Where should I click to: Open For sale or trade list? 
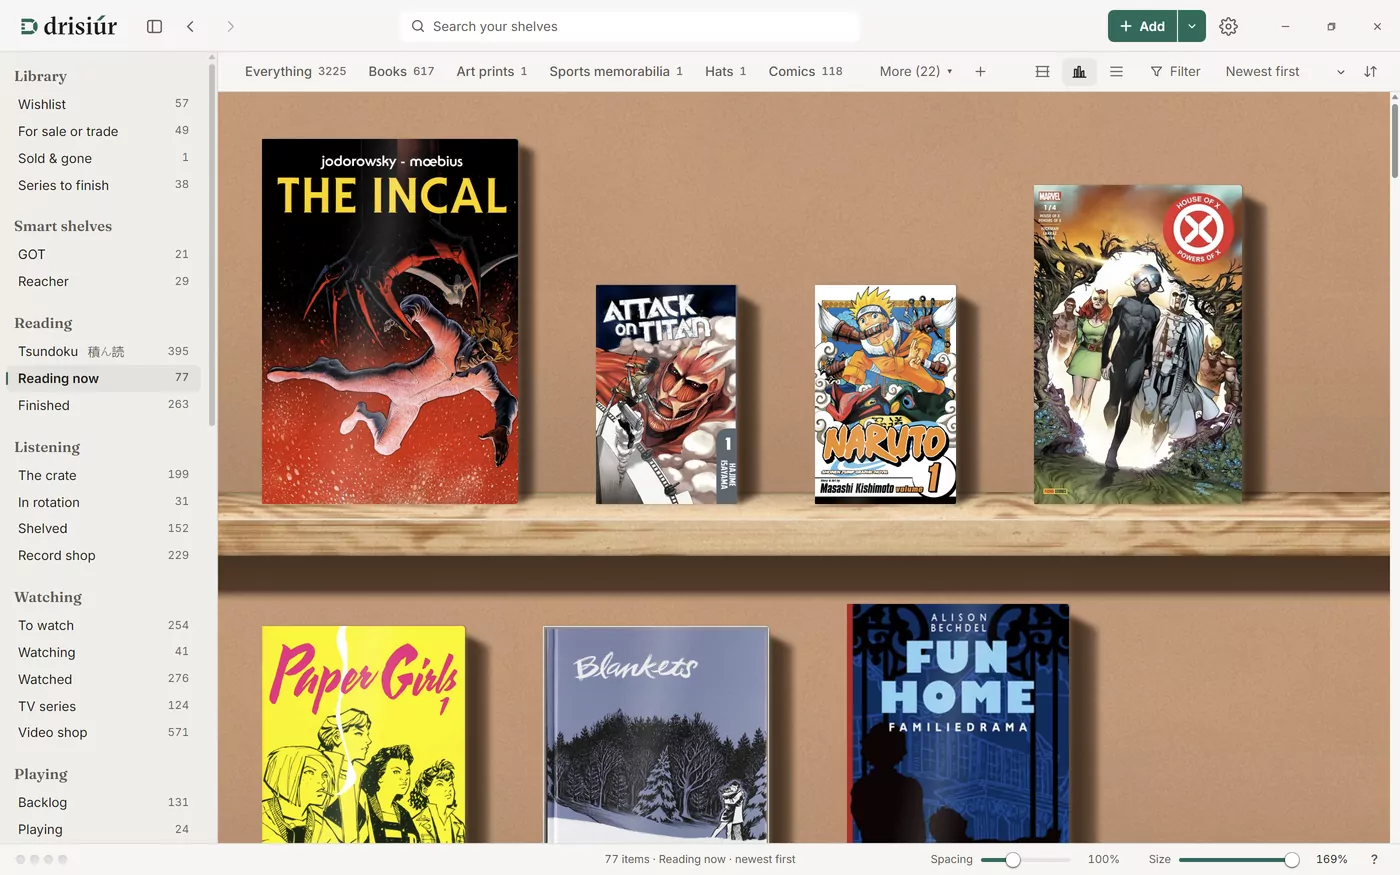coord(103,131)
